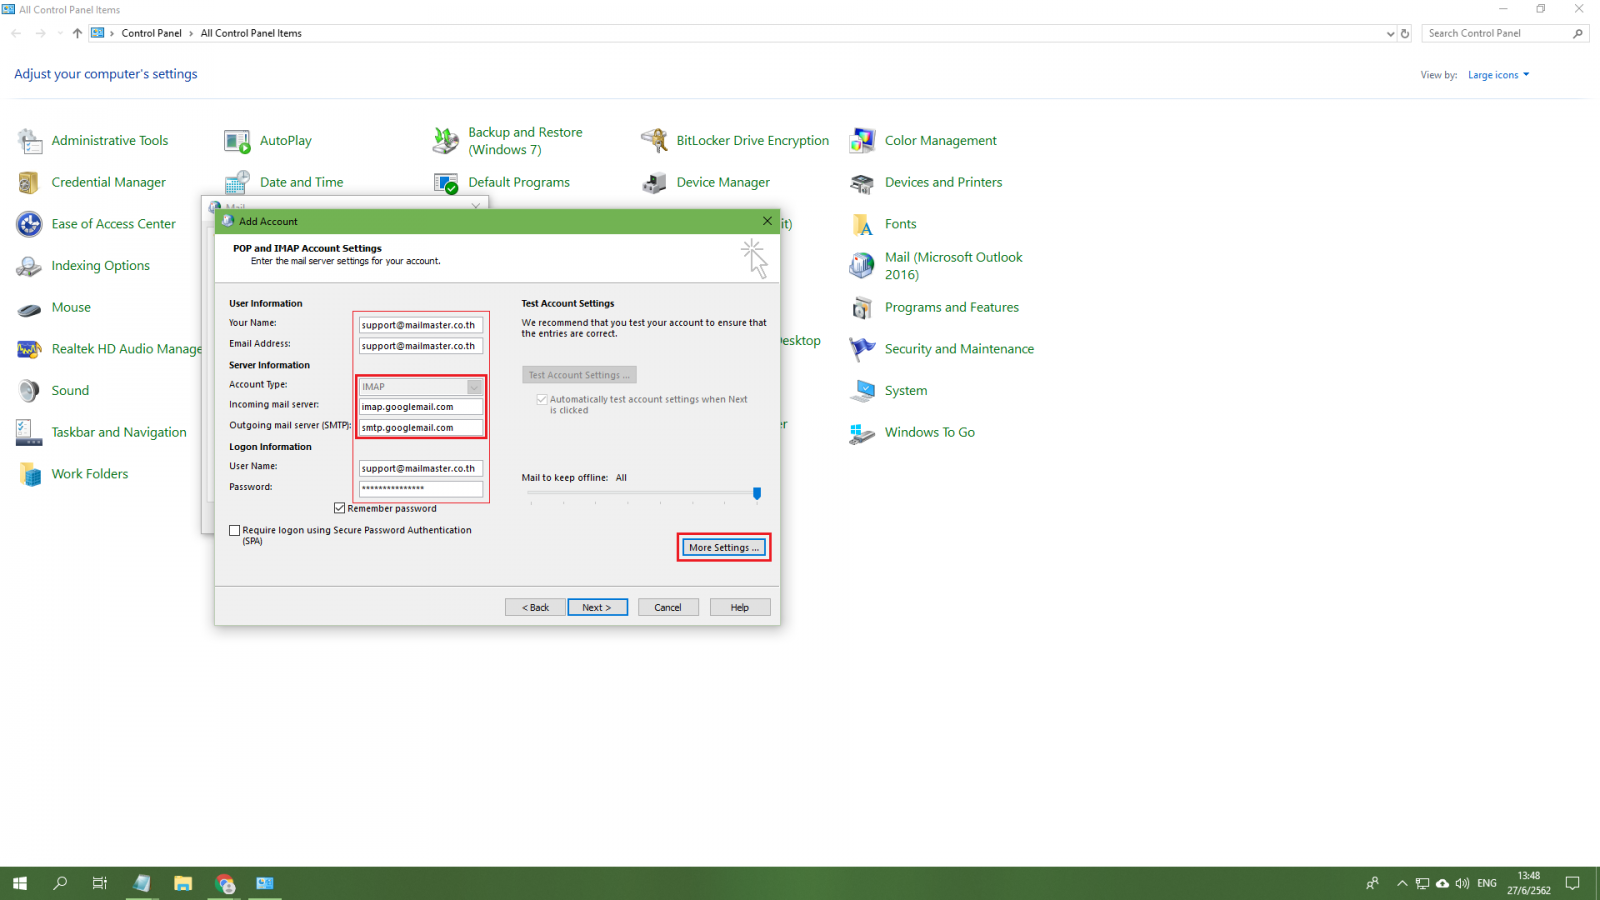
Task: Open Taskbar and Navigation icon
Action: click(x=30, y=433)
